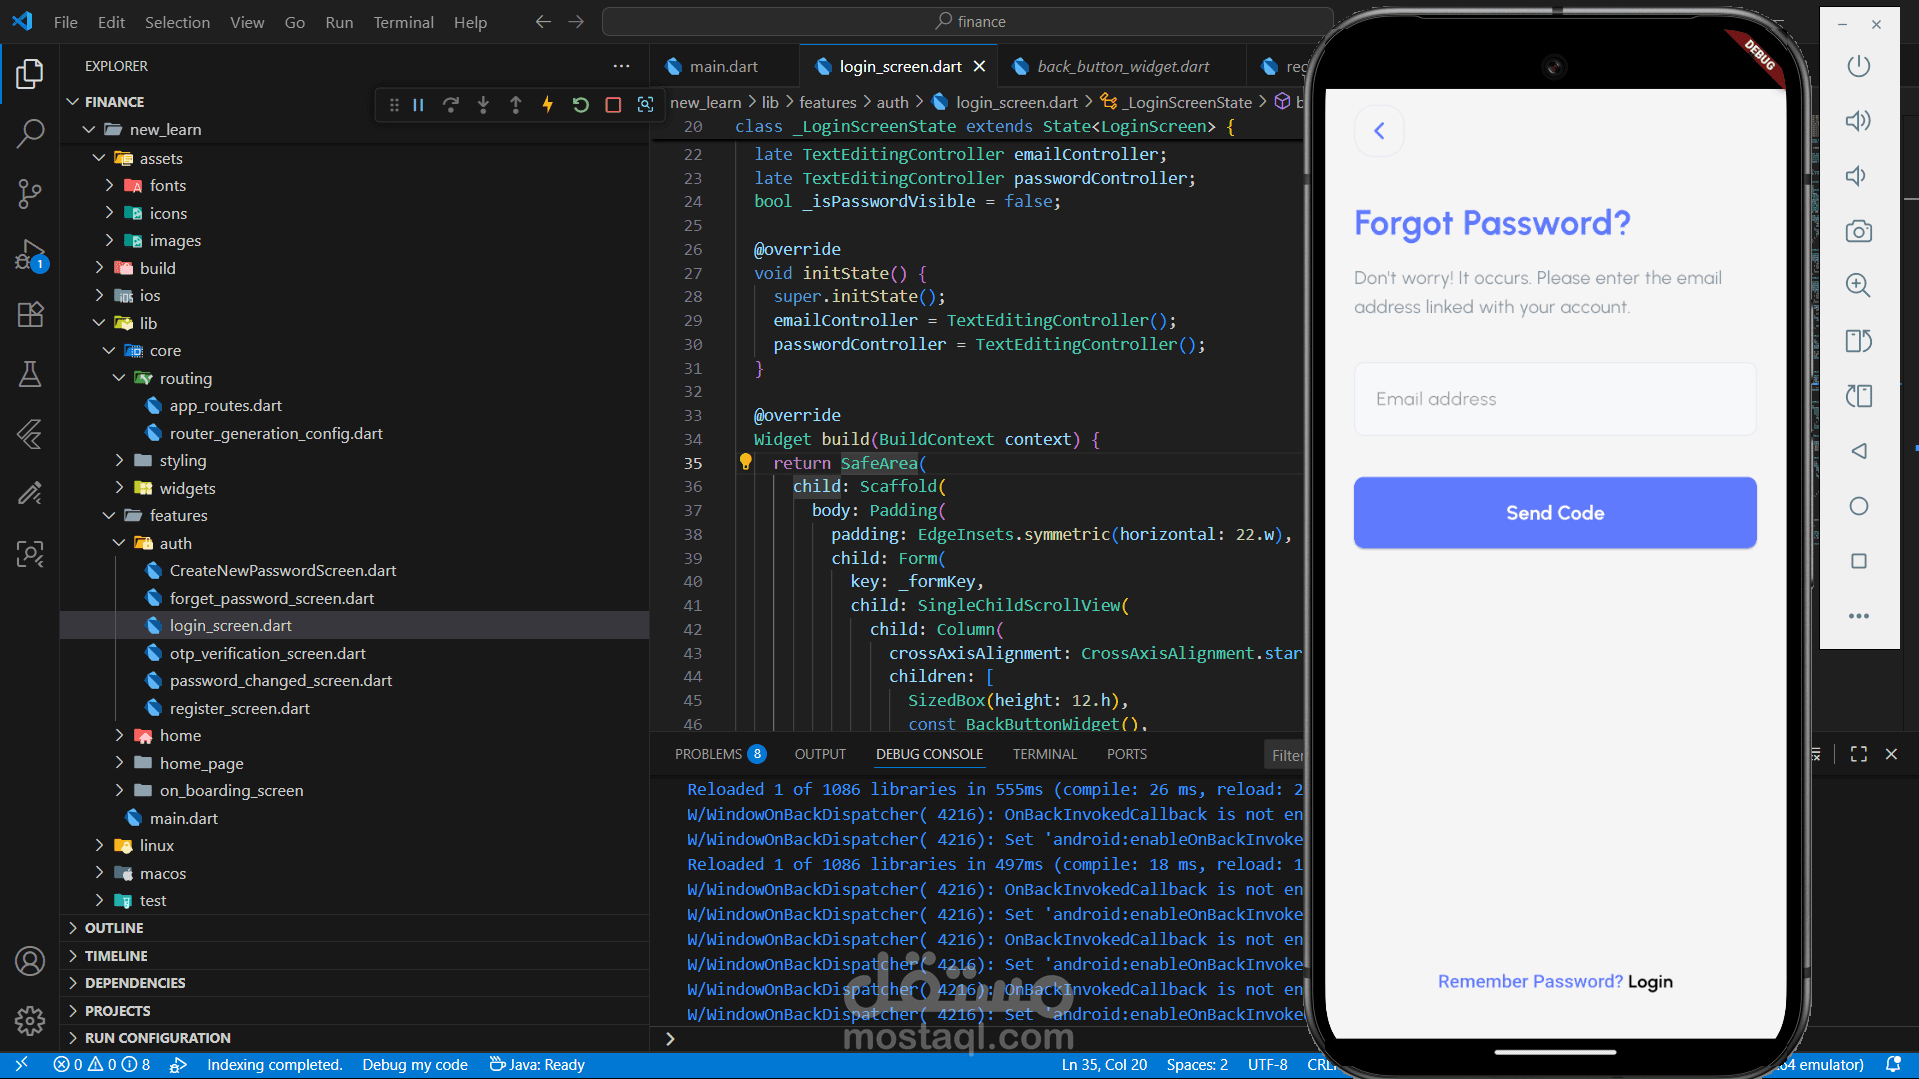The width and height of the screenshot is (1919, 1079).
Task: Open forget_password_screen.dart file
Action: [271, 598]
